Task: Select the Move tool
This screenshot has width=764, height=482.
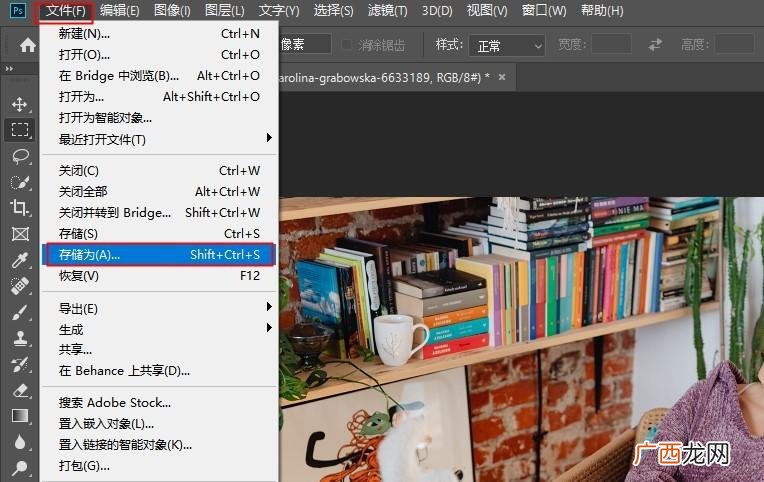Action: pyautogui.click(x=19, y=104)
